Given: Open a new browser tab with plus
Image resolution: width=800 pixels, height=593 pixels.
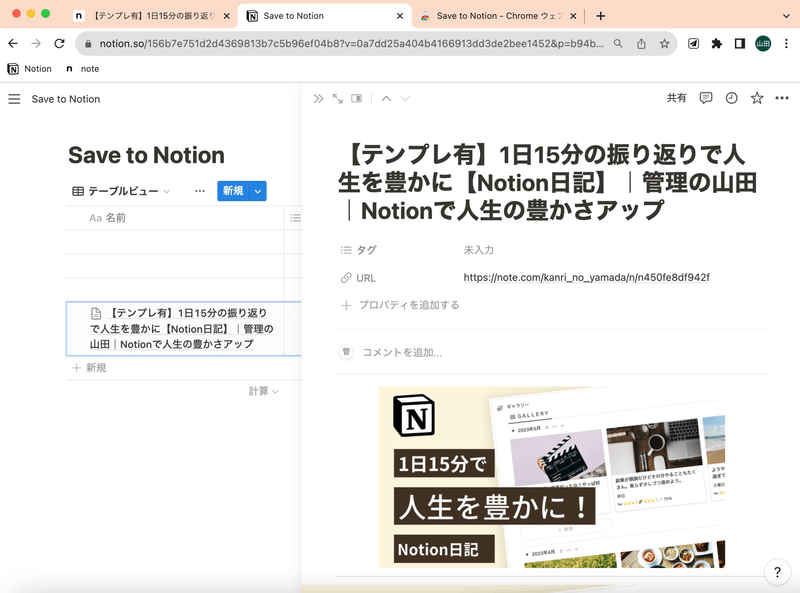Looking at the screenshot, I should 601,16.
